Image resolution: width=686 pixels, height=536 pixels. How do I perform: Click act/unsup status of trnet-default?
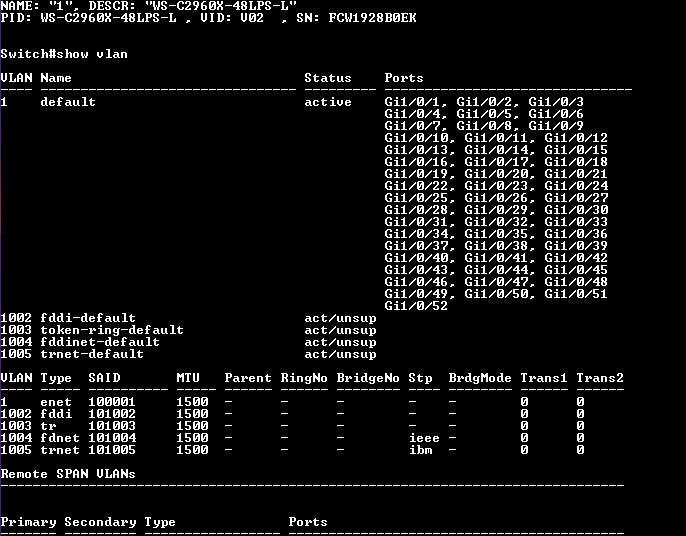point(340,354)
